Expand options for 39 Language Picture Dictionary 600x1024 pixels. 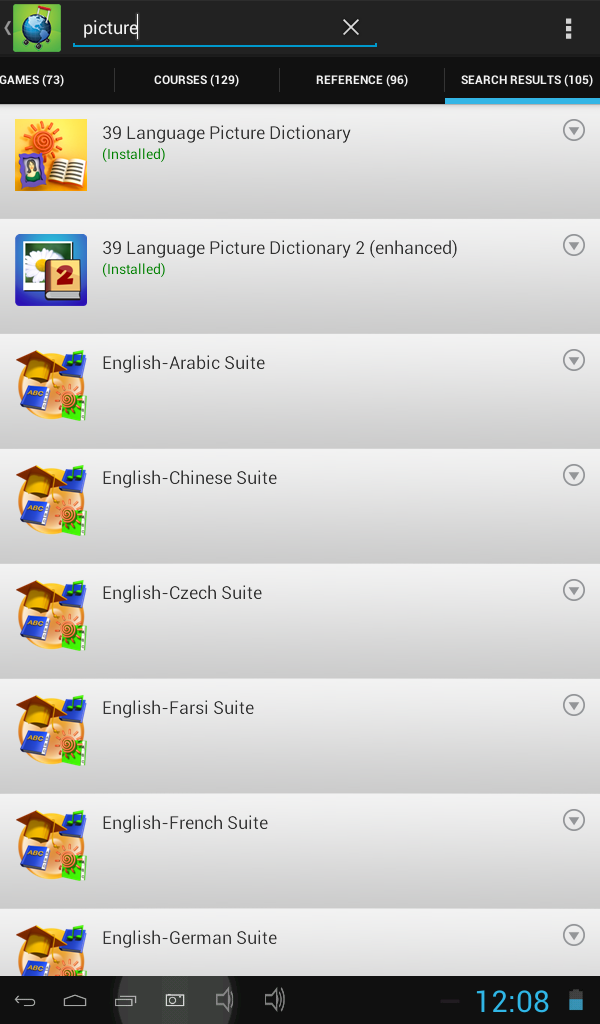[x=574, y=131]
